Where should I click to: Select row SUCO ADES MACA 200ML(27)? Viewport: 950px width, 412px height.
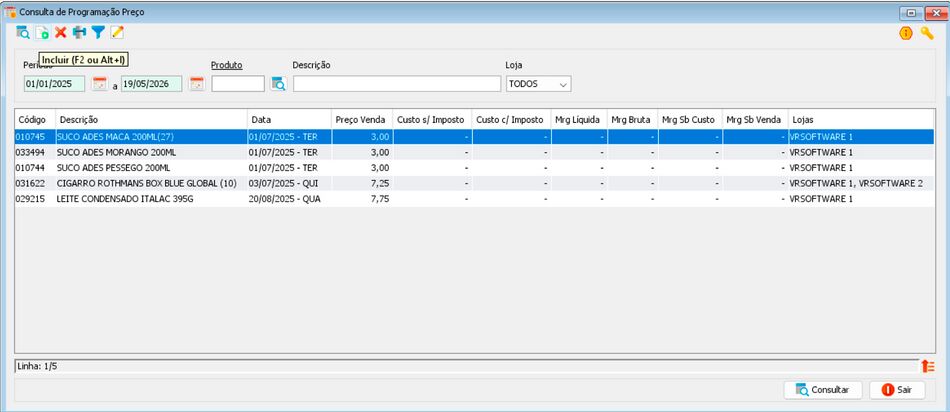[x=474, y=137]
